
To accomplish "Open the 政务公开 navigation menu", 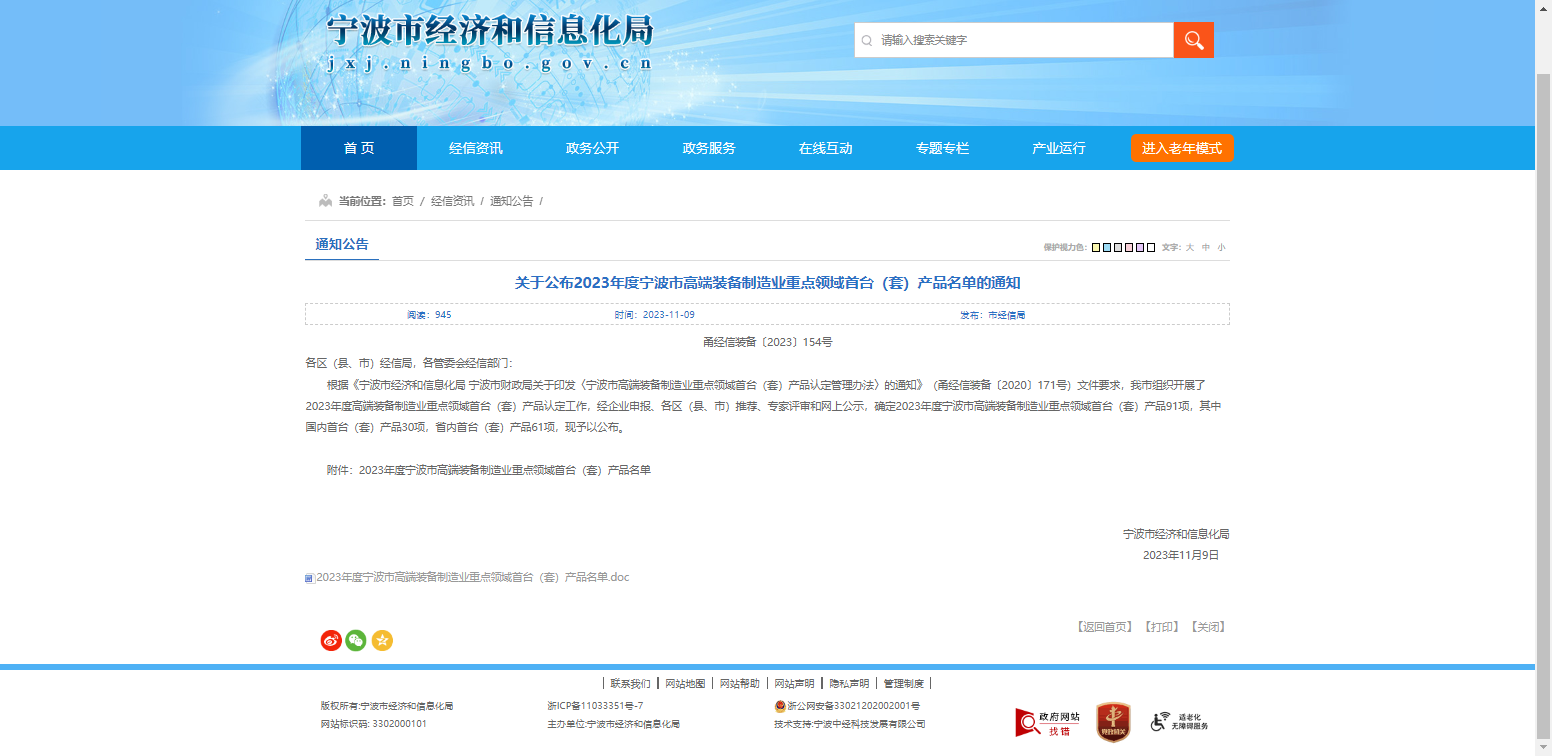I will point(592,148).
